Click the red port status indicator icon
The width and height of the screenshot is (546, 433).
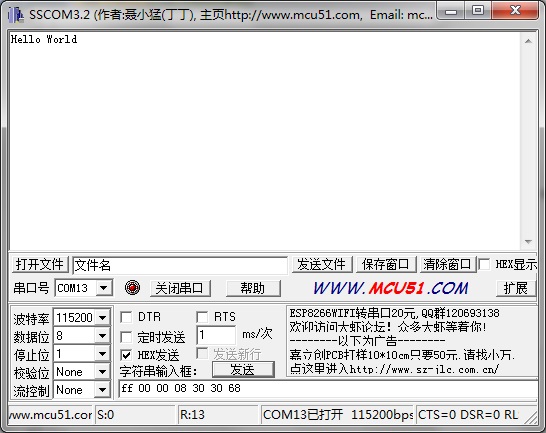click(132, 288)
